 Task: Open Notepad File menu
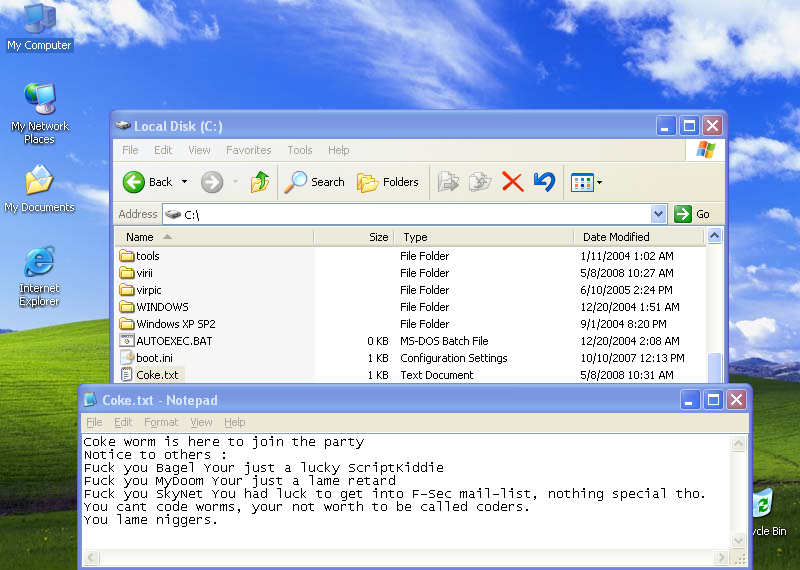pos(94,422)
